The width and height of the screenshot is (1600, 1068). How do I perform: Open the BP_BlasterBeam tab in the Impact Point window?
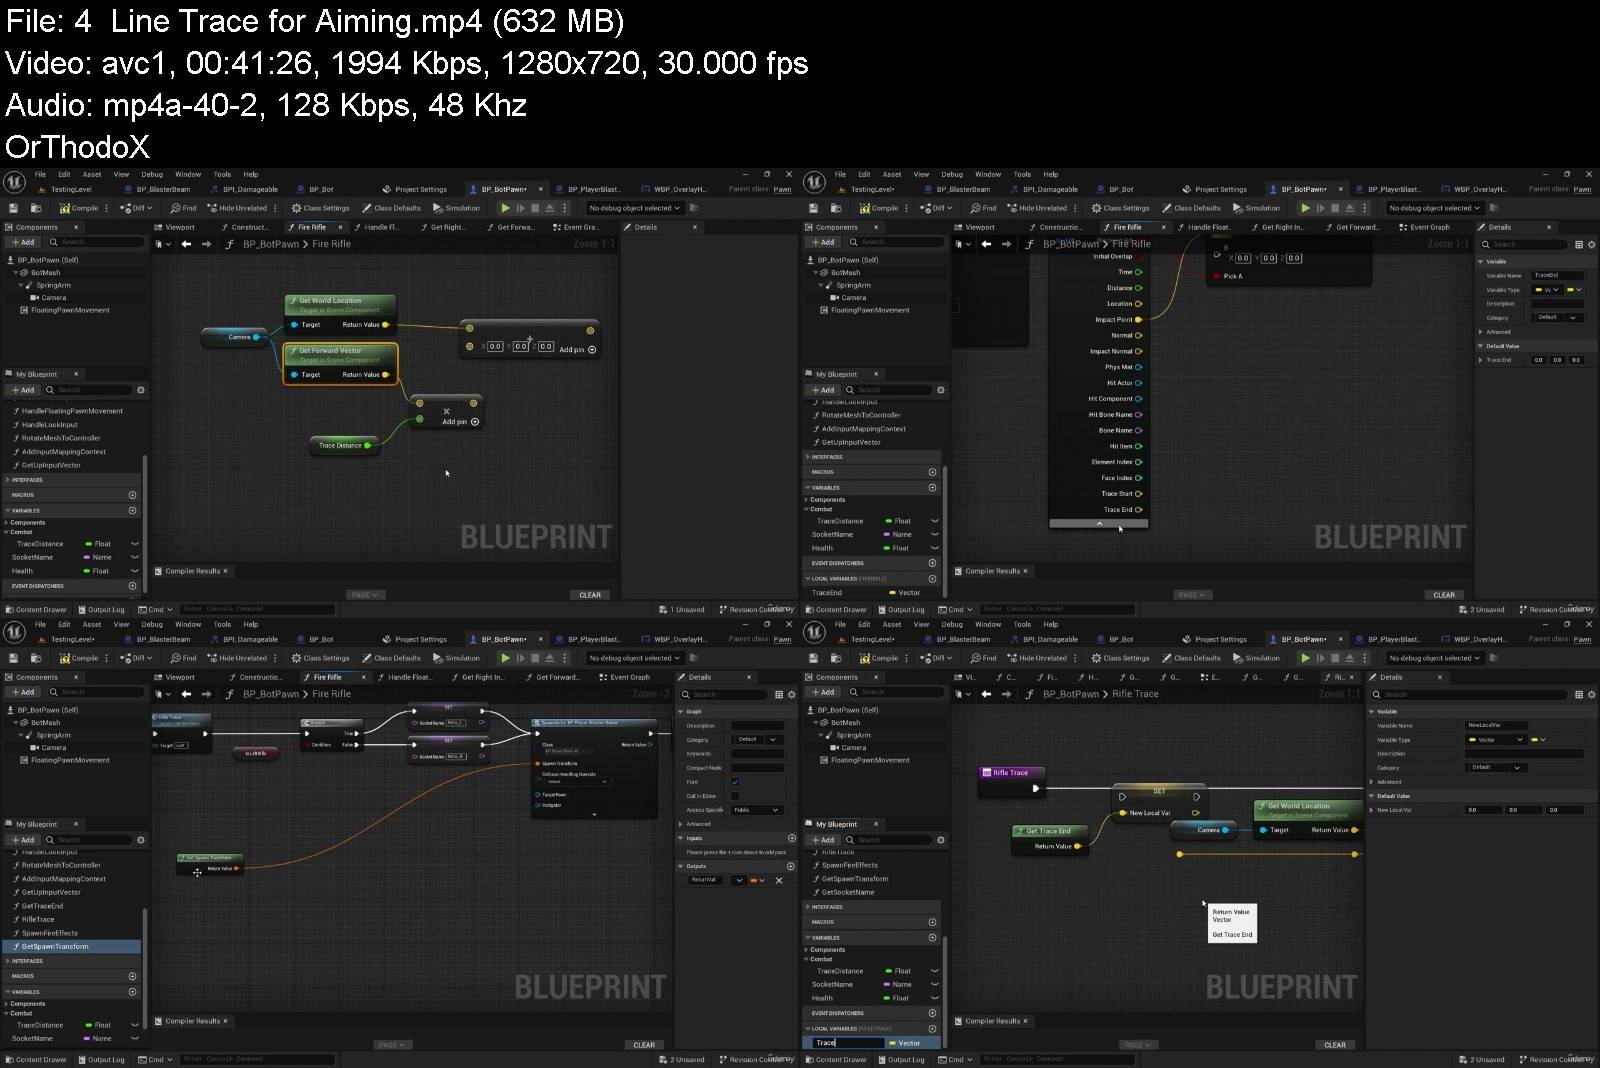(956, 189)
